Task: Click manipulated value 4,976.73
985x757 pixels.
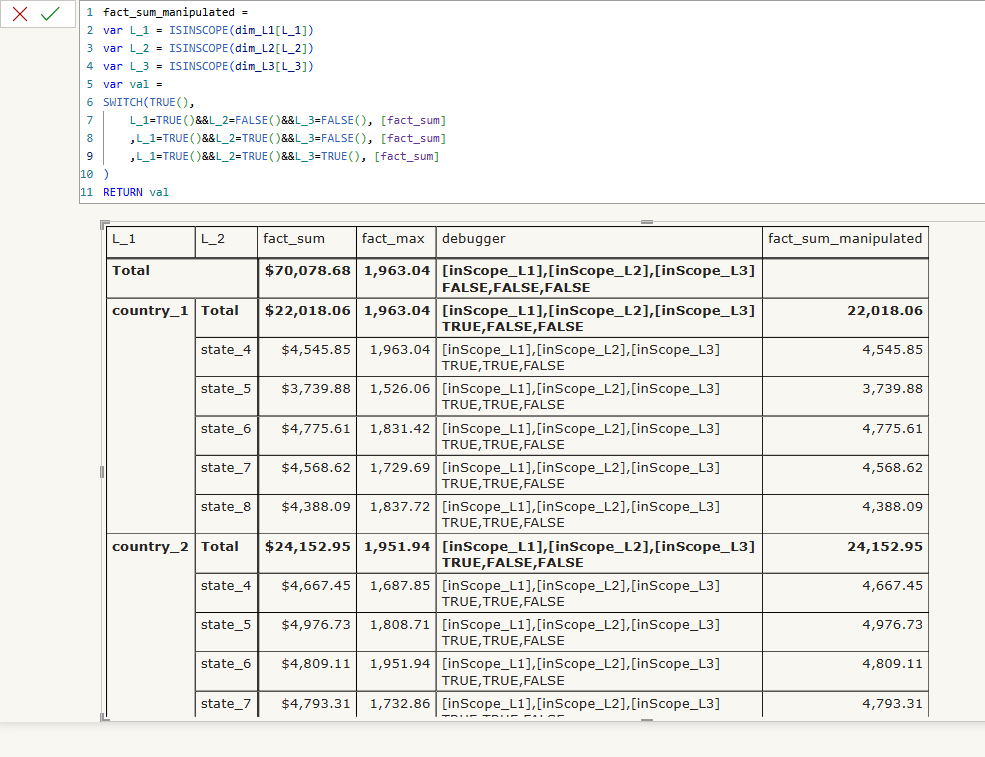Action: click(x=892, y=624)
